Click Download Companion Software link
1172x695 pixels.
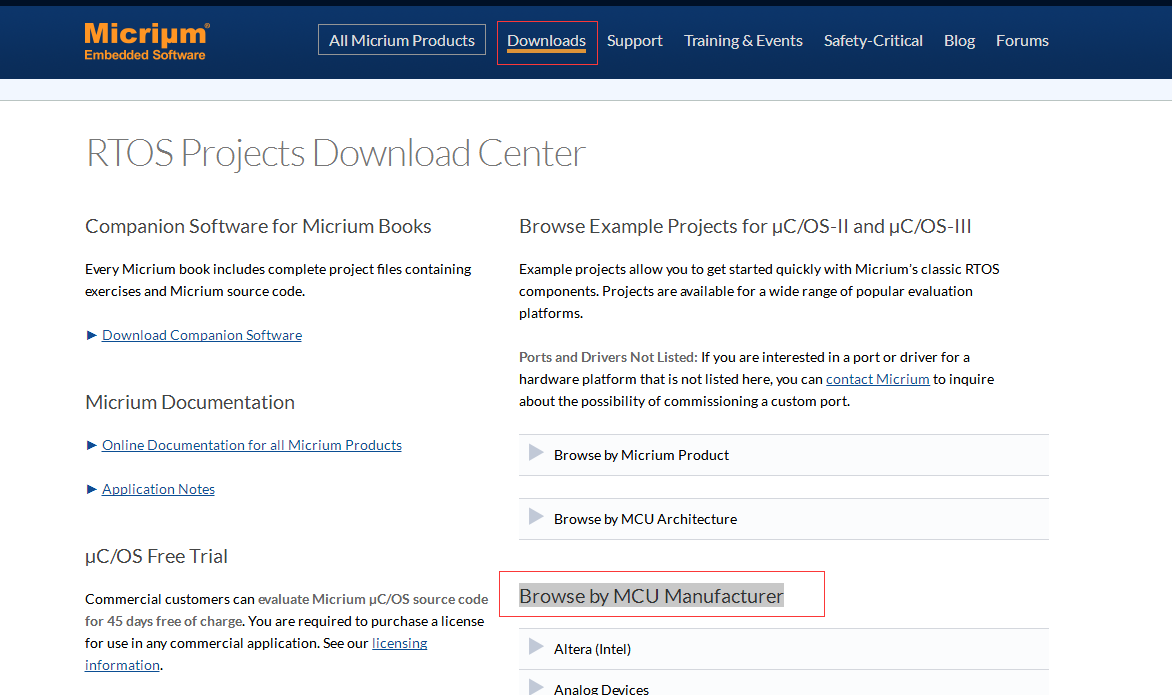tap(202, 336)
